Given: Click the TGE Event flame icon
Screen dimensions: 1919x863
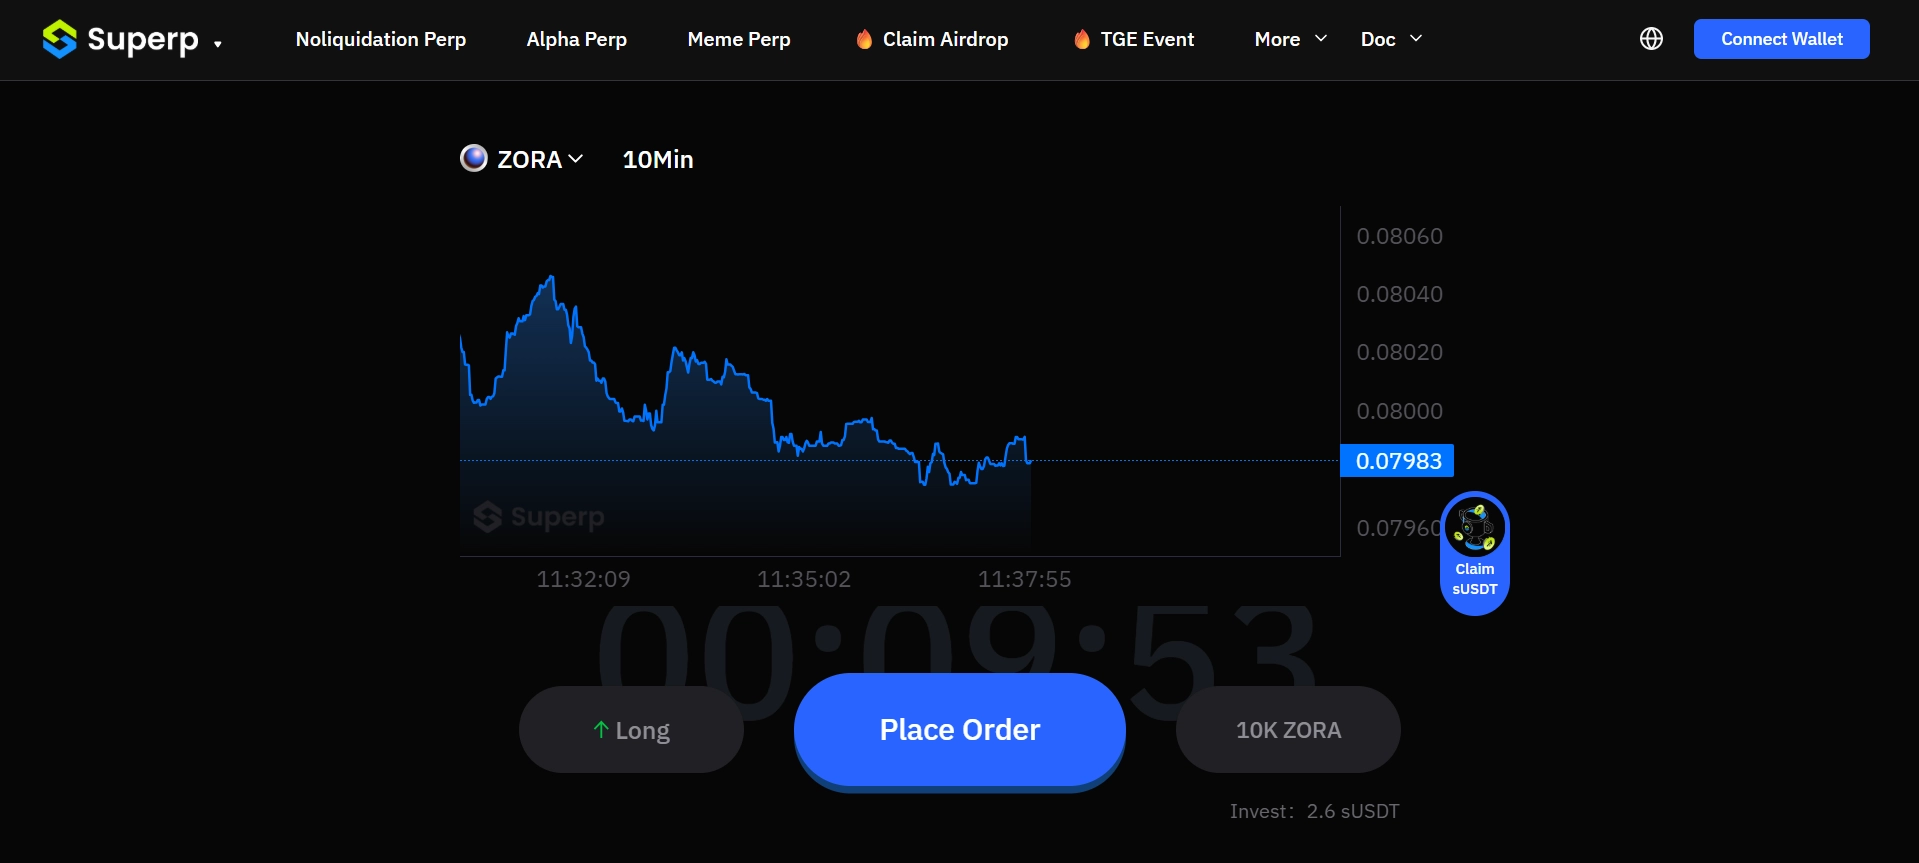Looking at the screenshot, I should point(1081,39).
